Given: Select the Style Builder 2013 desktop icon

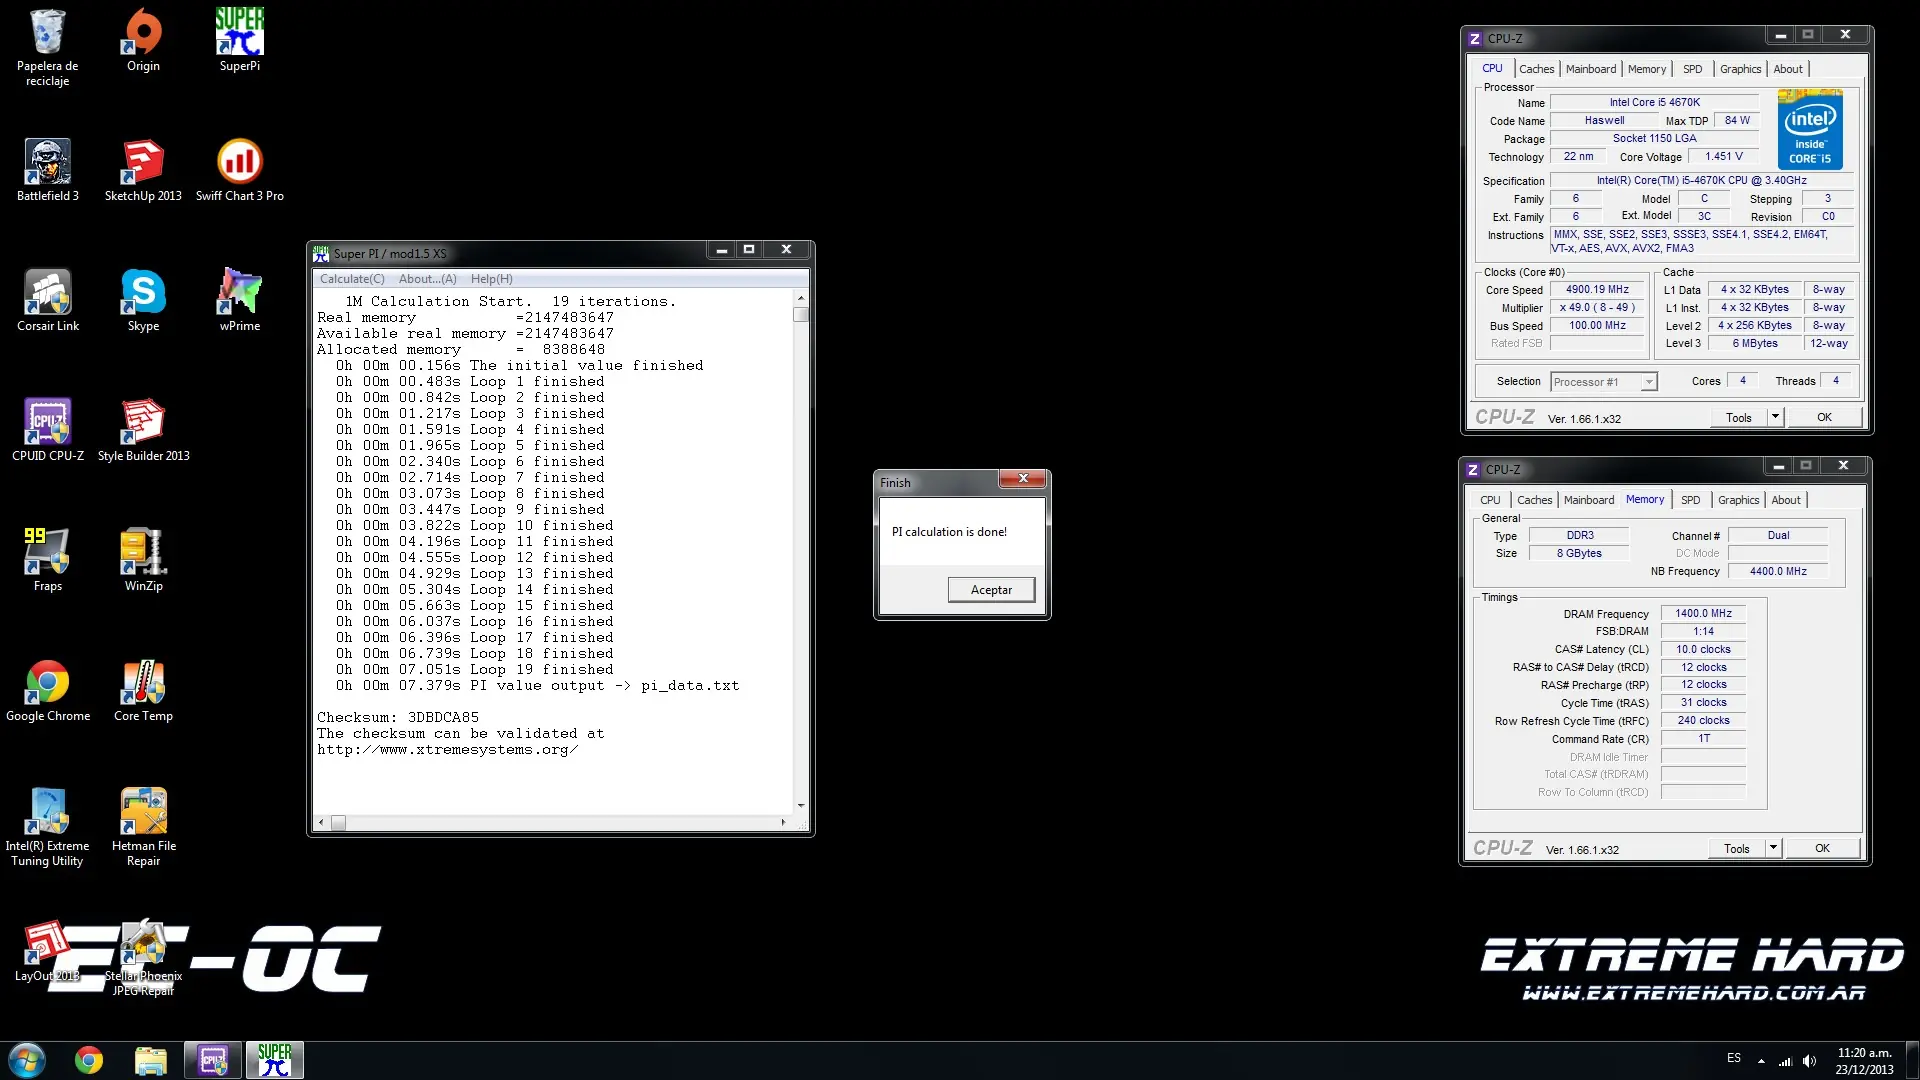Looking at the screenshot, I should (x=143, y=430).
